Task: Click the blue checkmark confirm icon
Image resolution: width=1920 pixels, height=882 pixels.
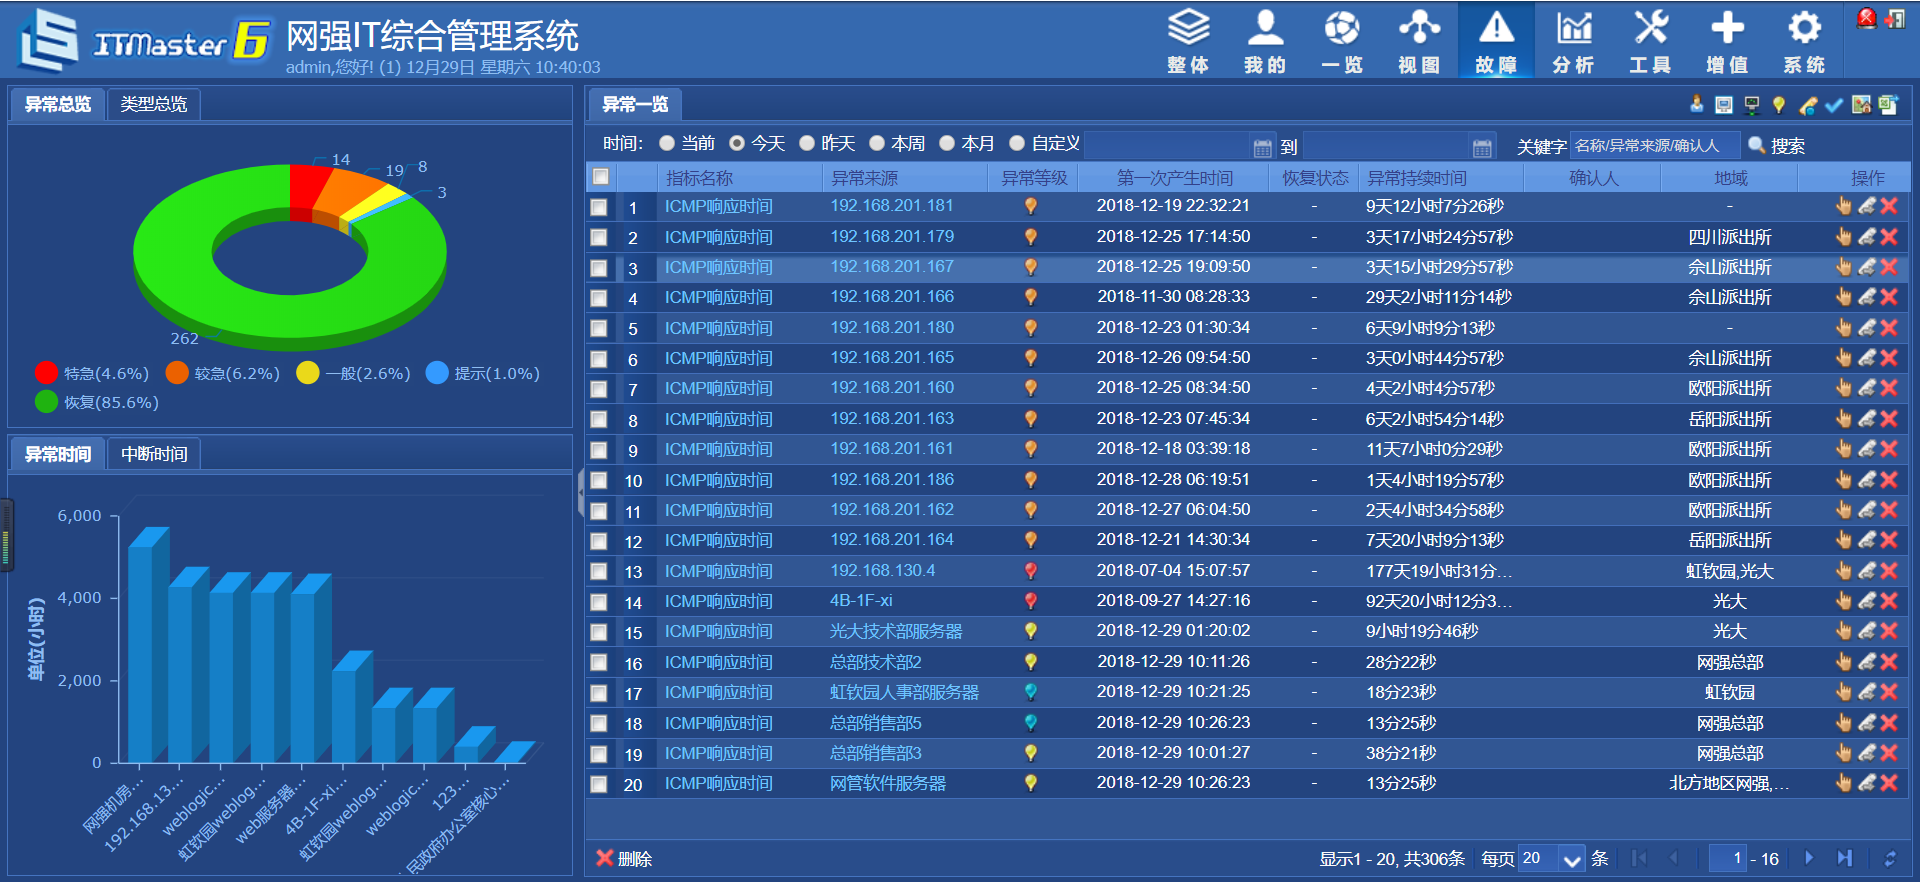Action: point(1834,104)
